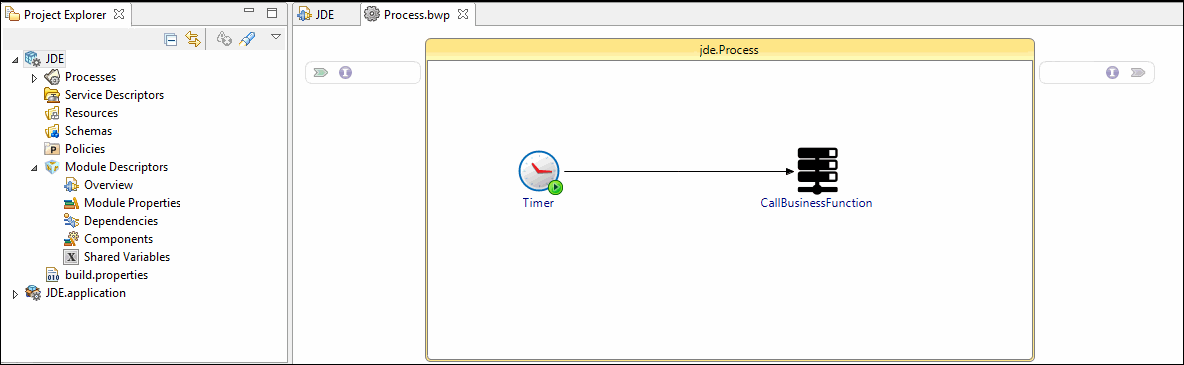Collapse the JDE project node
1184x365 pixels.
[16, 59]
